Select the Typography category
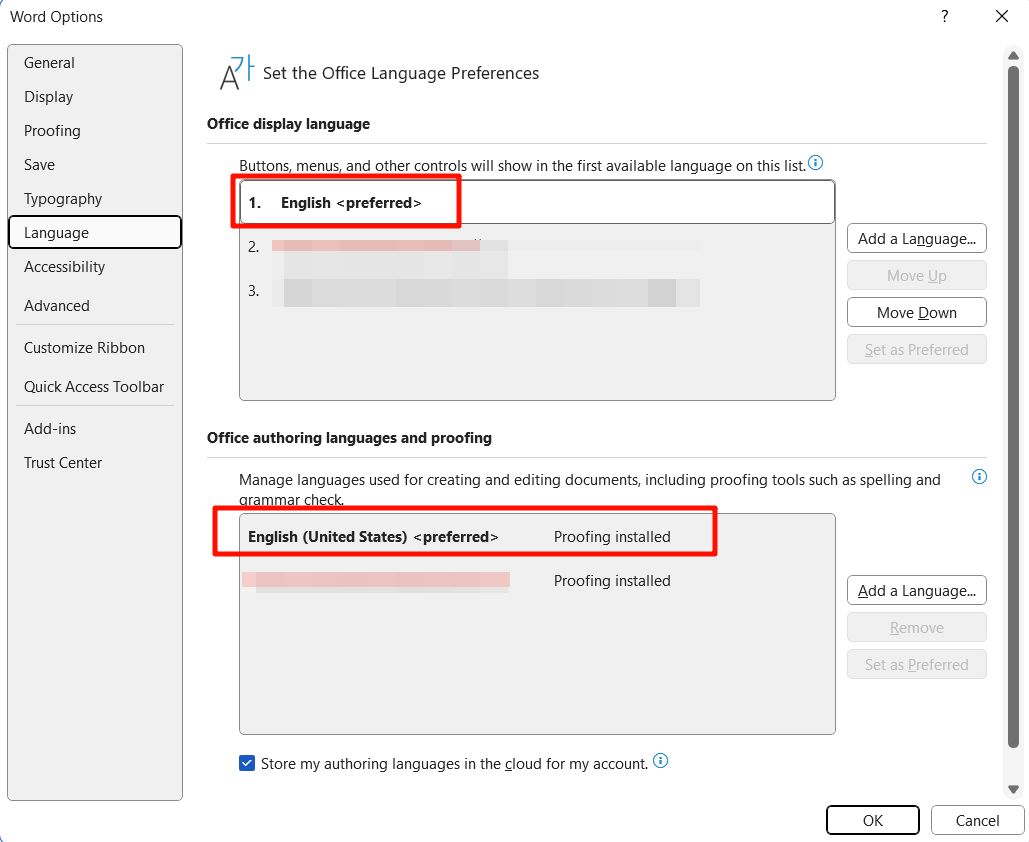Screen dimensions: 1029x842 coord(63,198)
